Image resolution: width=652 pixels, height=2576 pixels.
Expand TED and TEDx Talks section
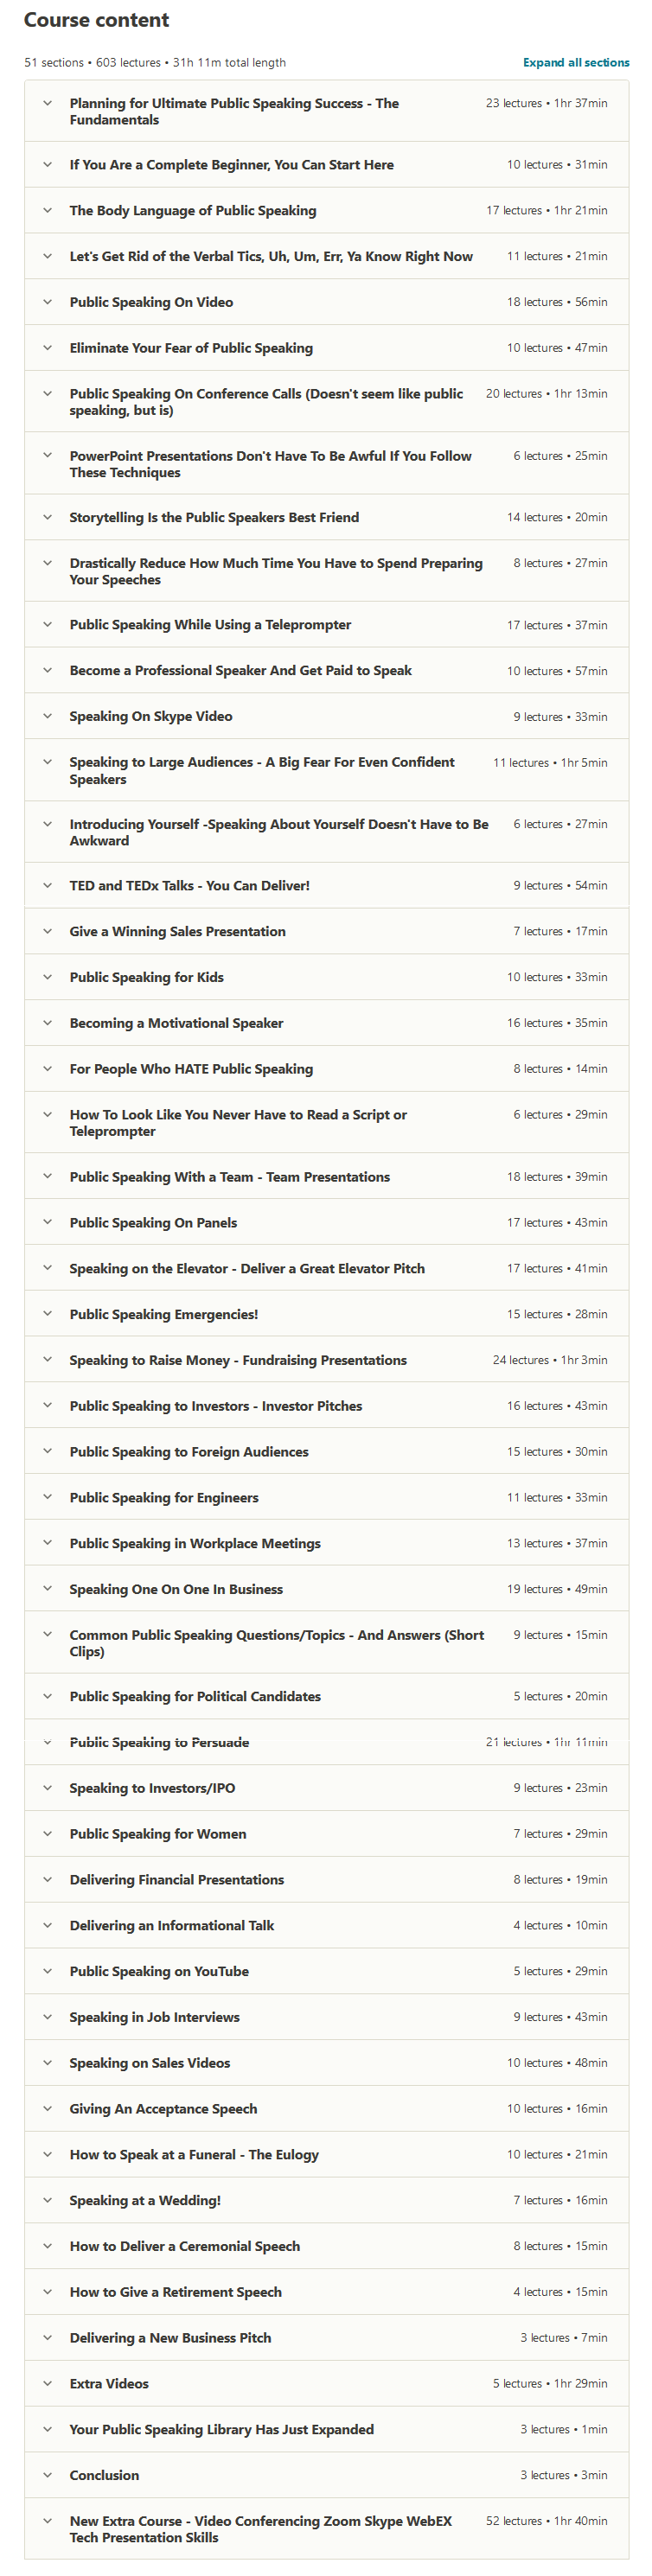tap(189, 885)
